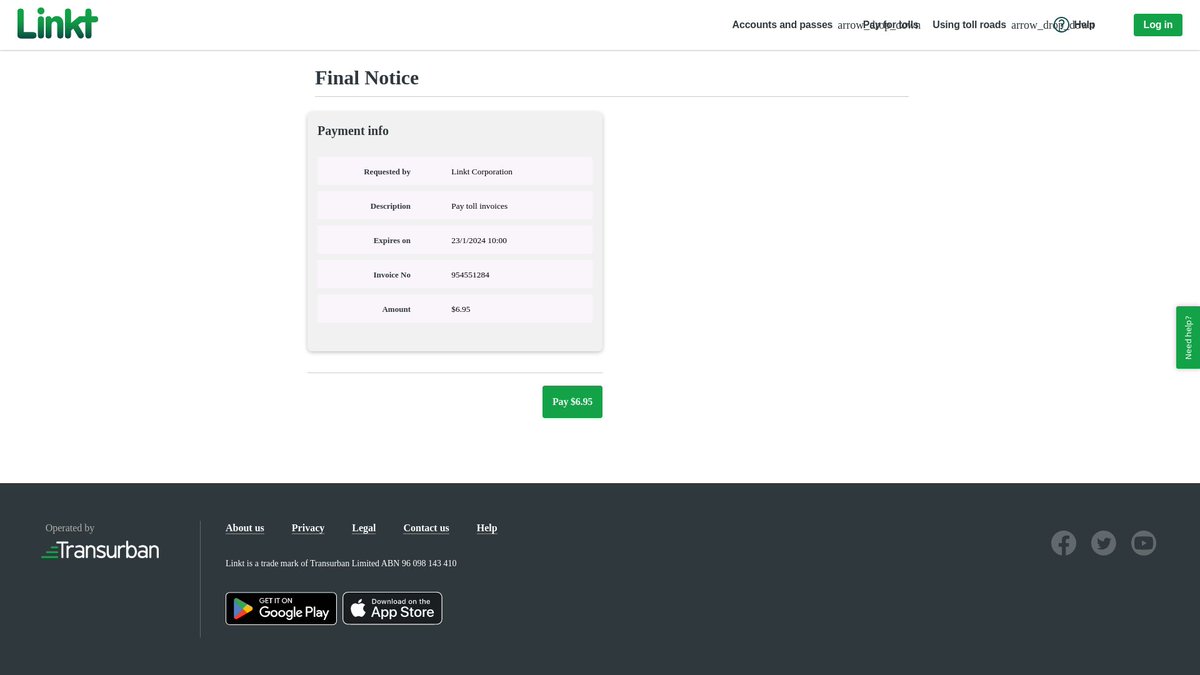Expand the Using toll roads menu
Screen dimensions: 1200x675
coord(969,25)
